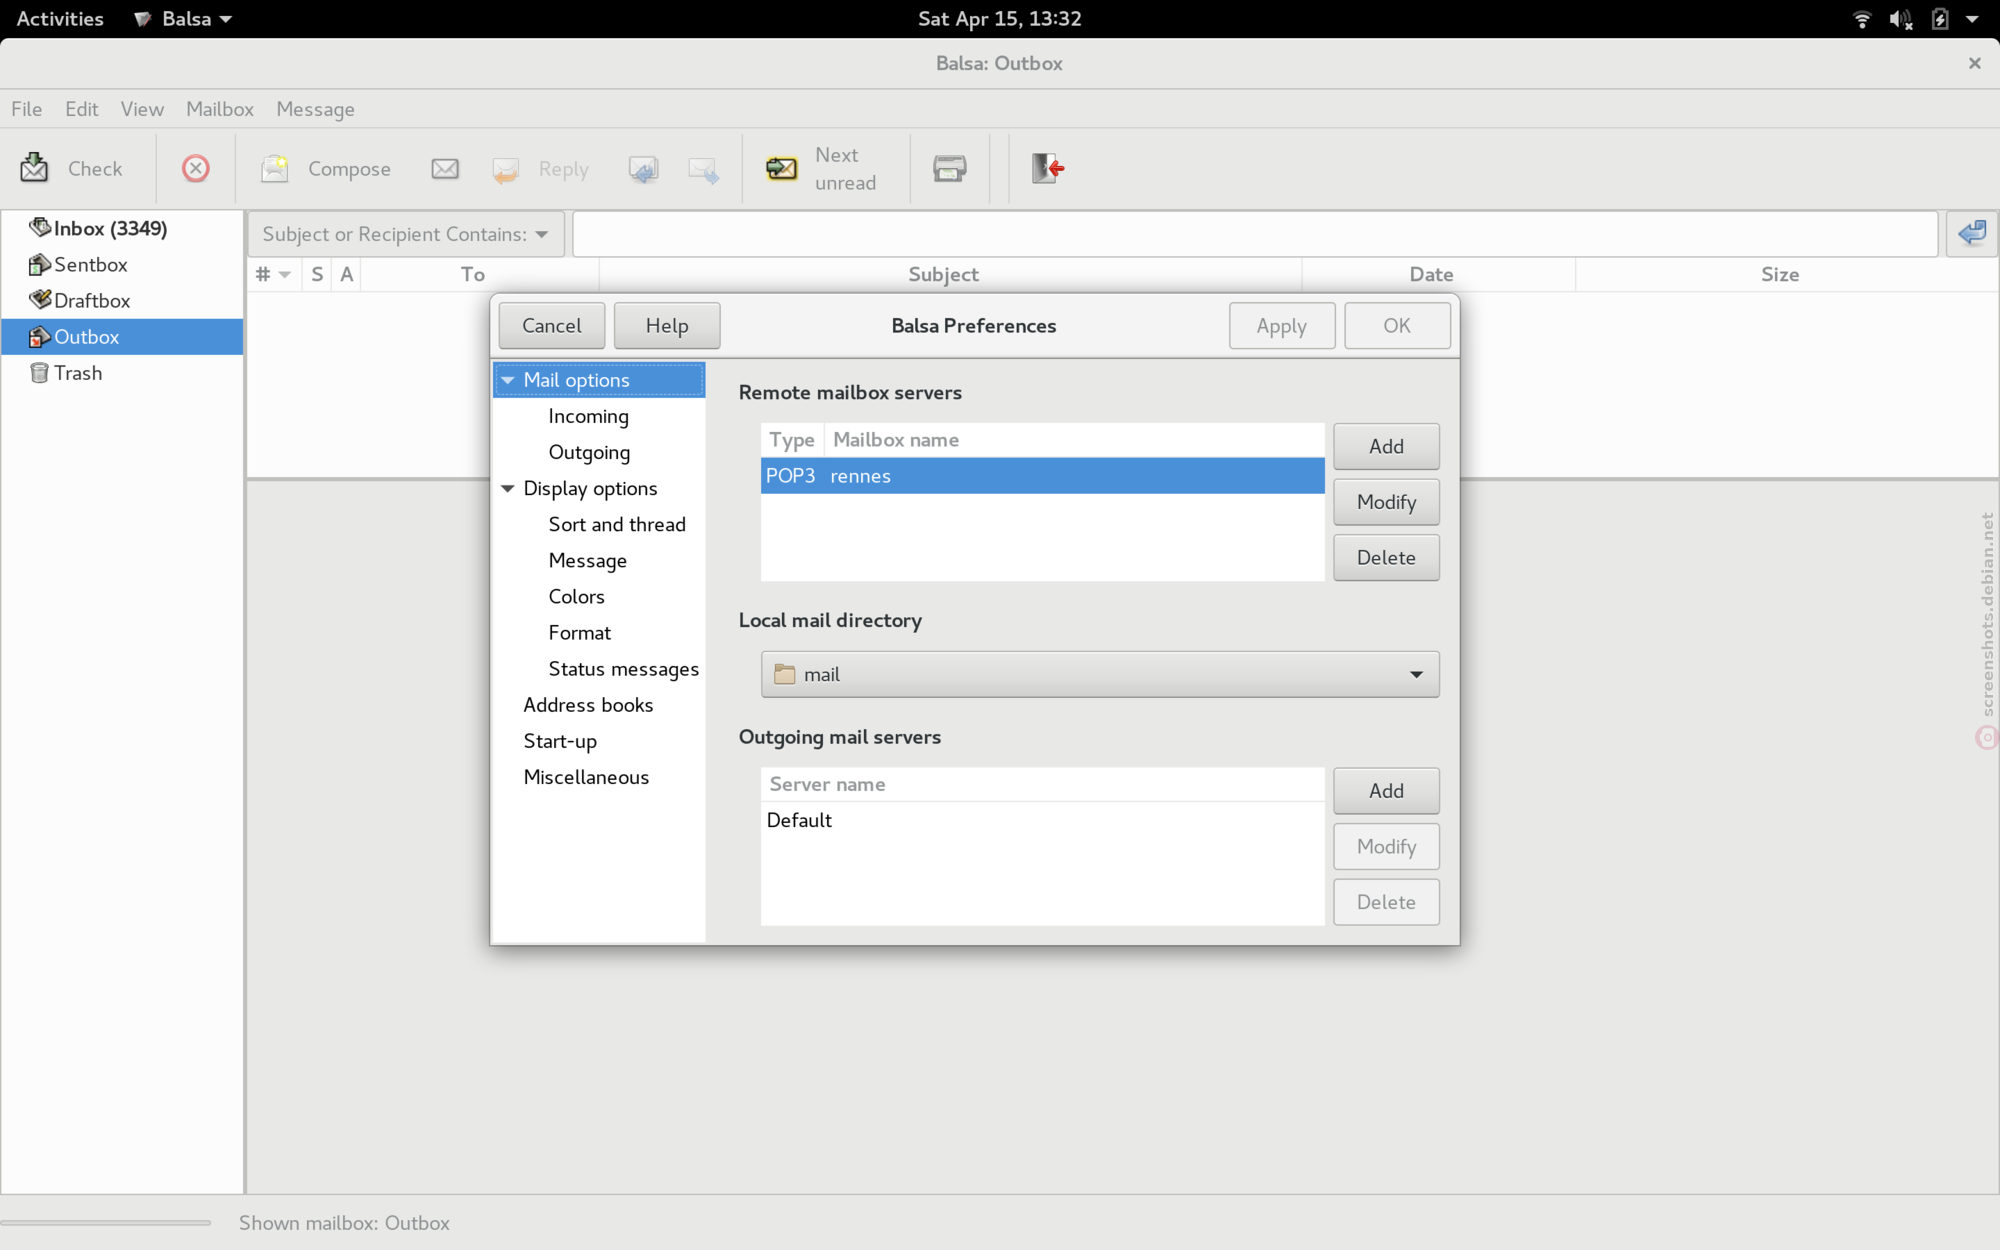The image size is (2000, 1250).
Task: Open the Local mail directory dropdown
Action: 1100,674
